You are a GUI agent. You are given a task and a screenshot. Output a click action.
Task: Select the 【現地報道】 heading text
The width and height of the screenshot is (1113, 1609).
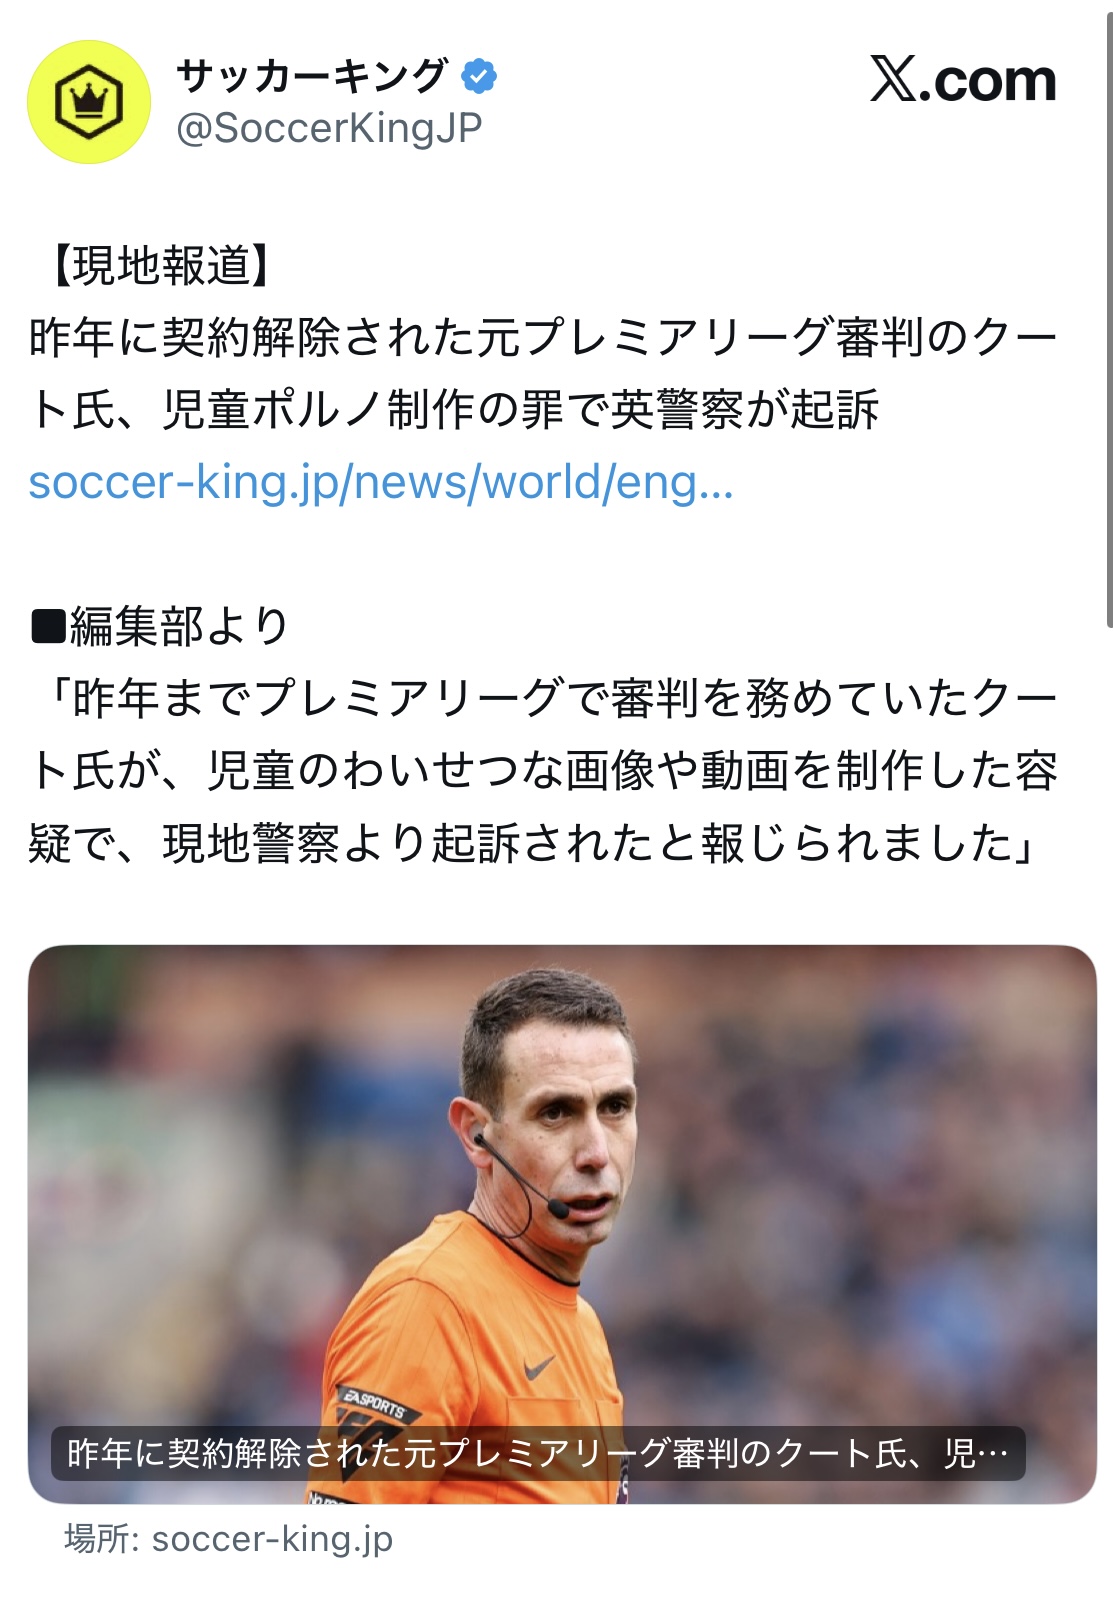[x=160, y=265]
